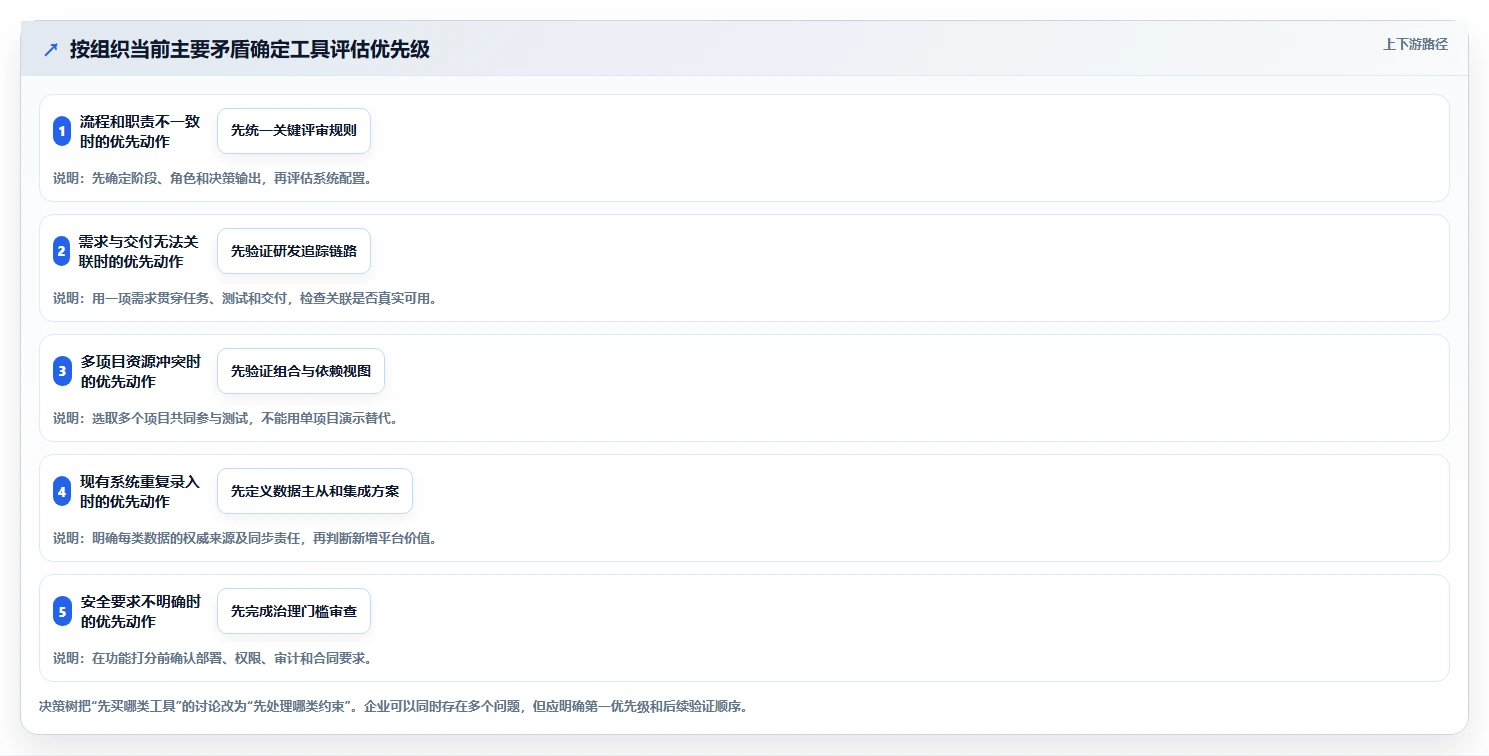
Task: Click the 先验证研发追踪链路 button
Action: pyautogui.click(x=294, y=251)
